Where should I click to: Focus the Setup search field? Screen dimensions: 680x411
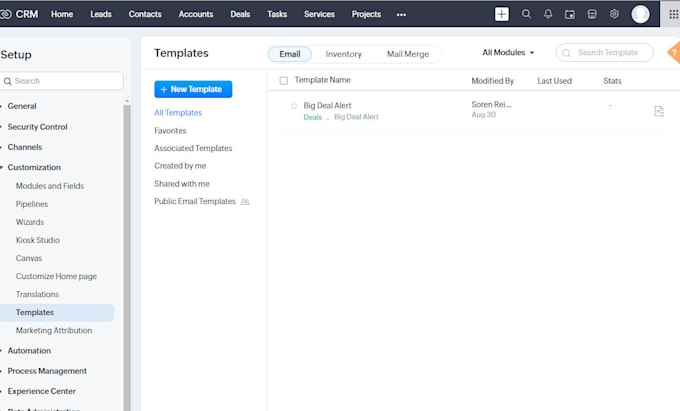(62, 81)
